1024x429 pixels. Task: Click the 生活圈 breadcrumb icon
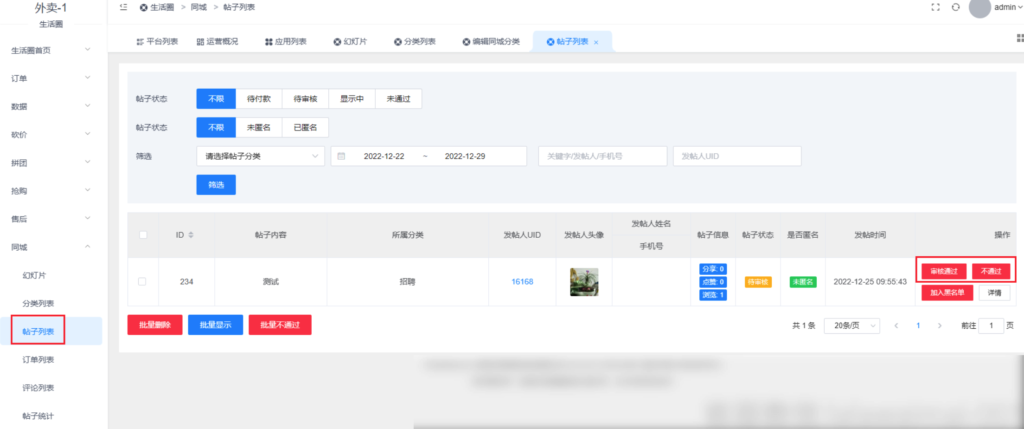point(143,7)
